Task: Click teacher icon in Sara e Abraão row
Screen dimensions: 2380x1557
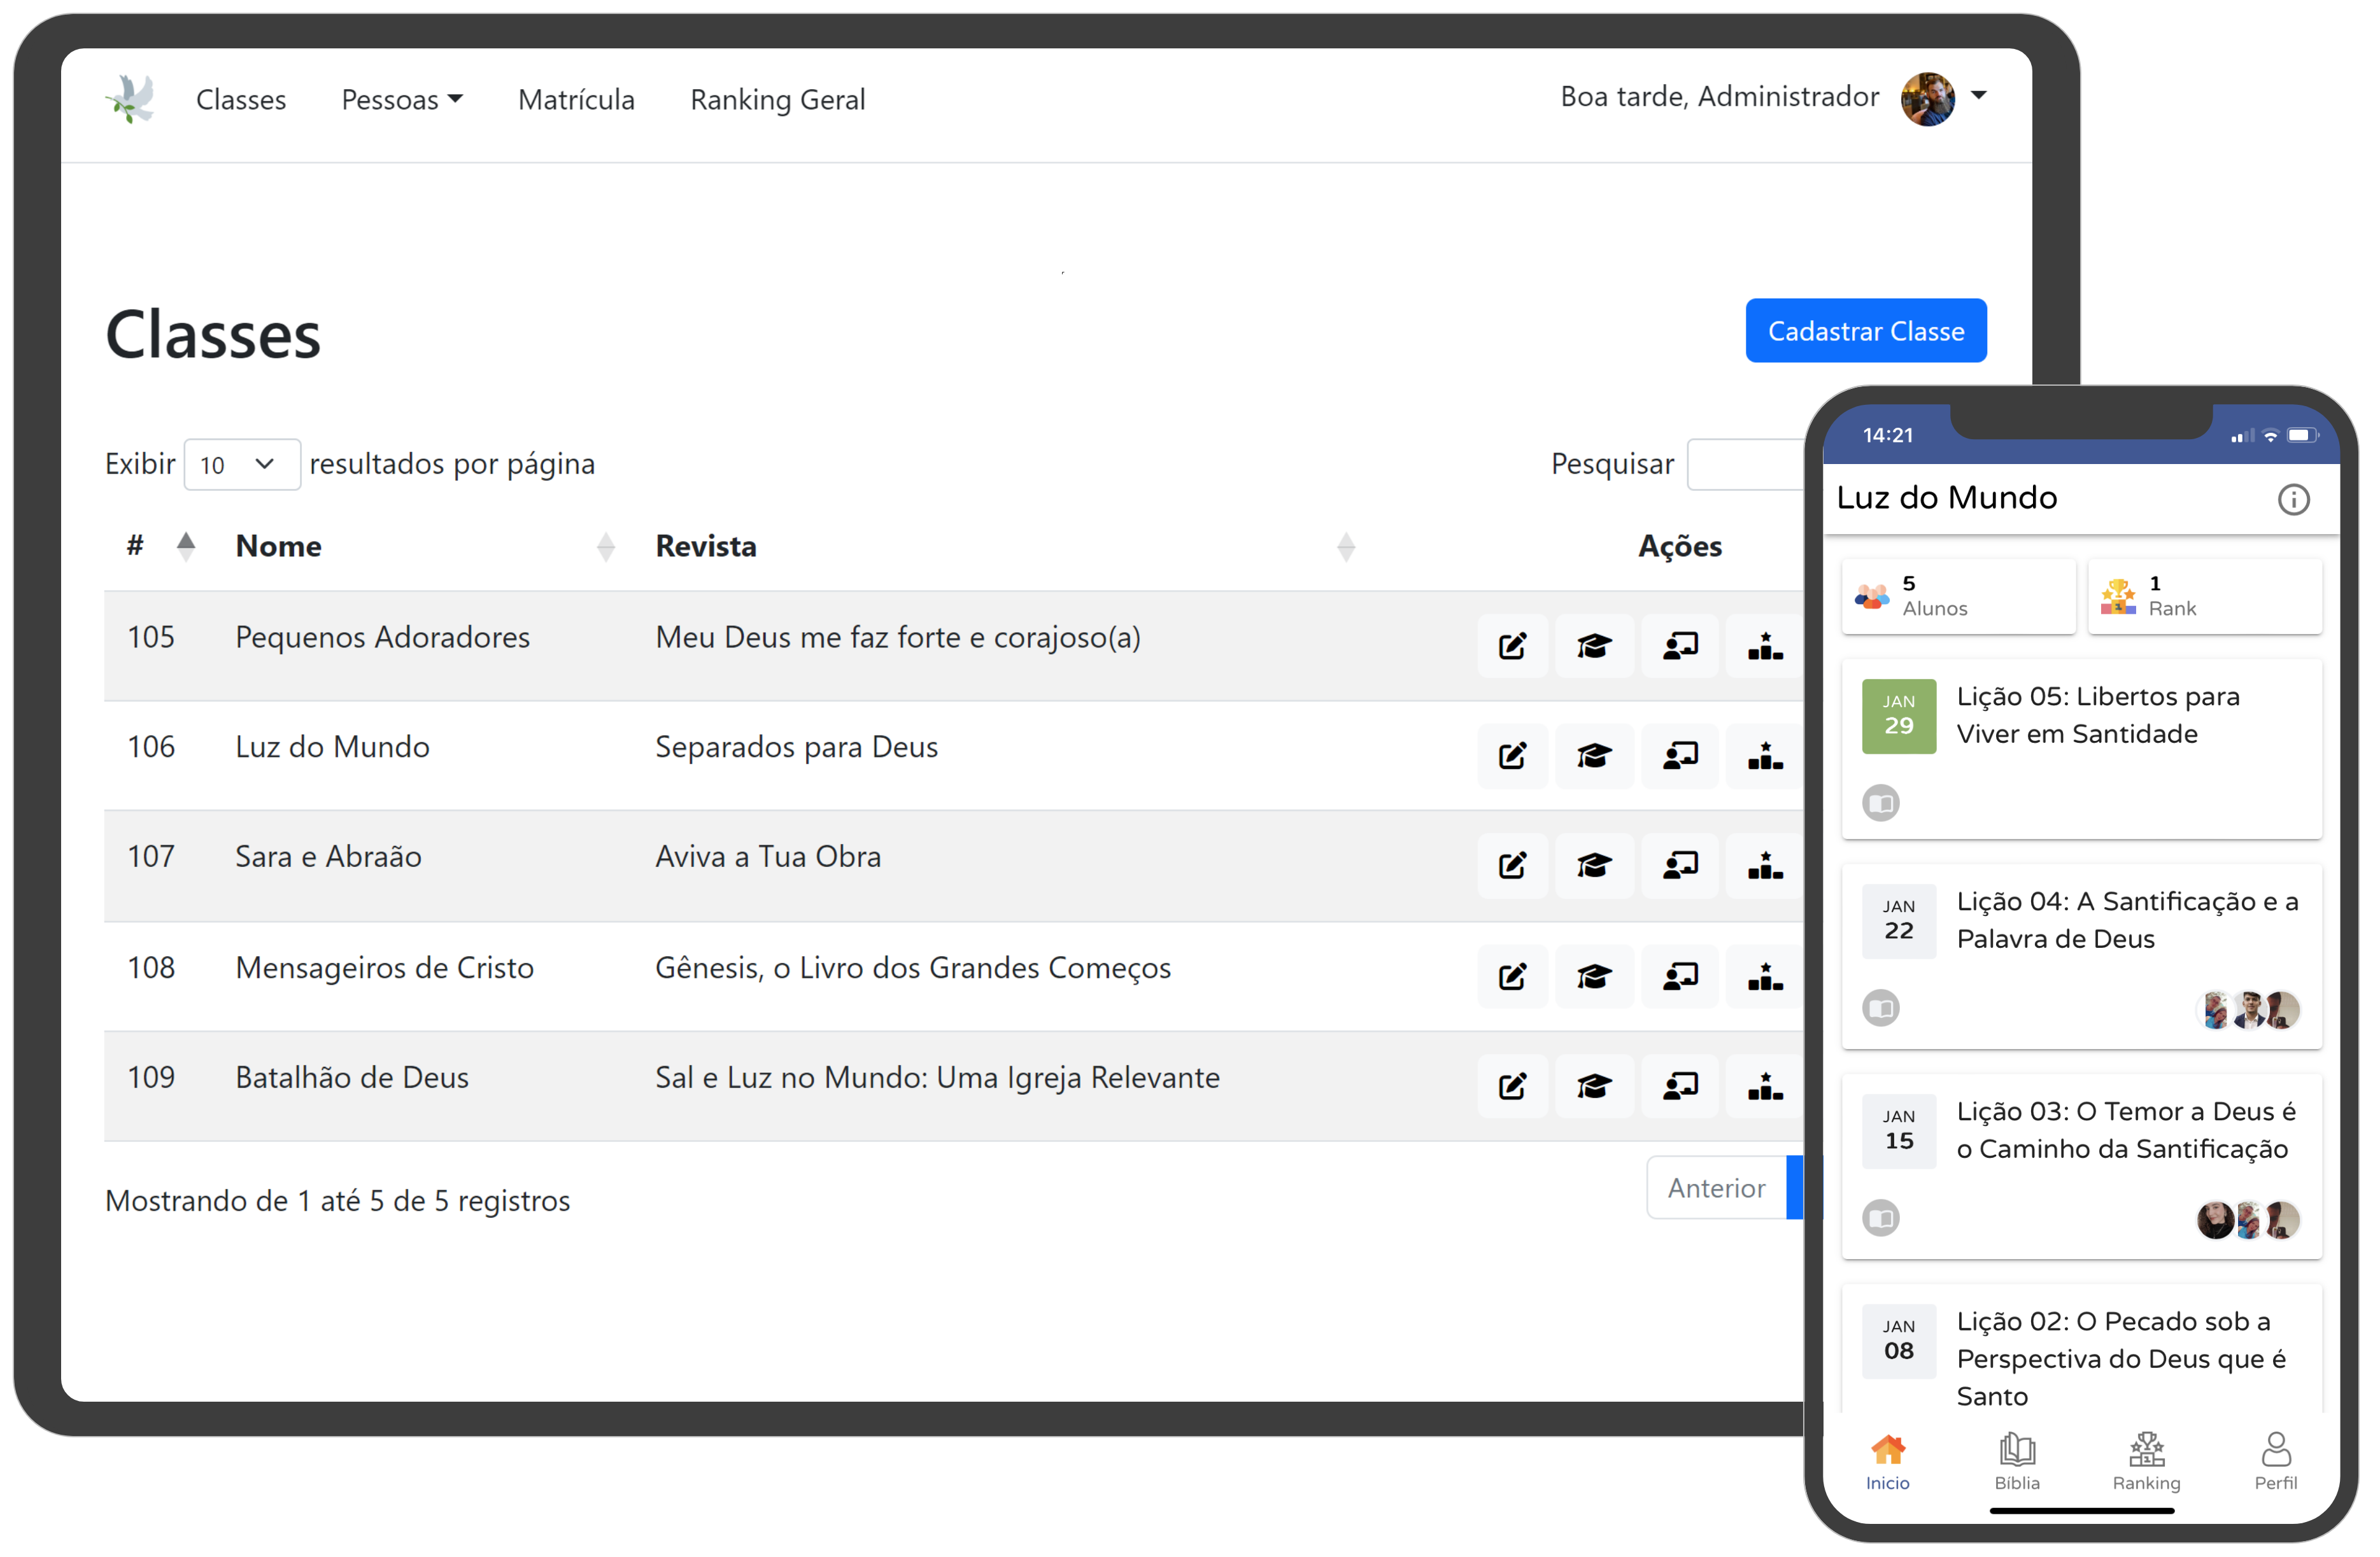Action: point(1680,865)
